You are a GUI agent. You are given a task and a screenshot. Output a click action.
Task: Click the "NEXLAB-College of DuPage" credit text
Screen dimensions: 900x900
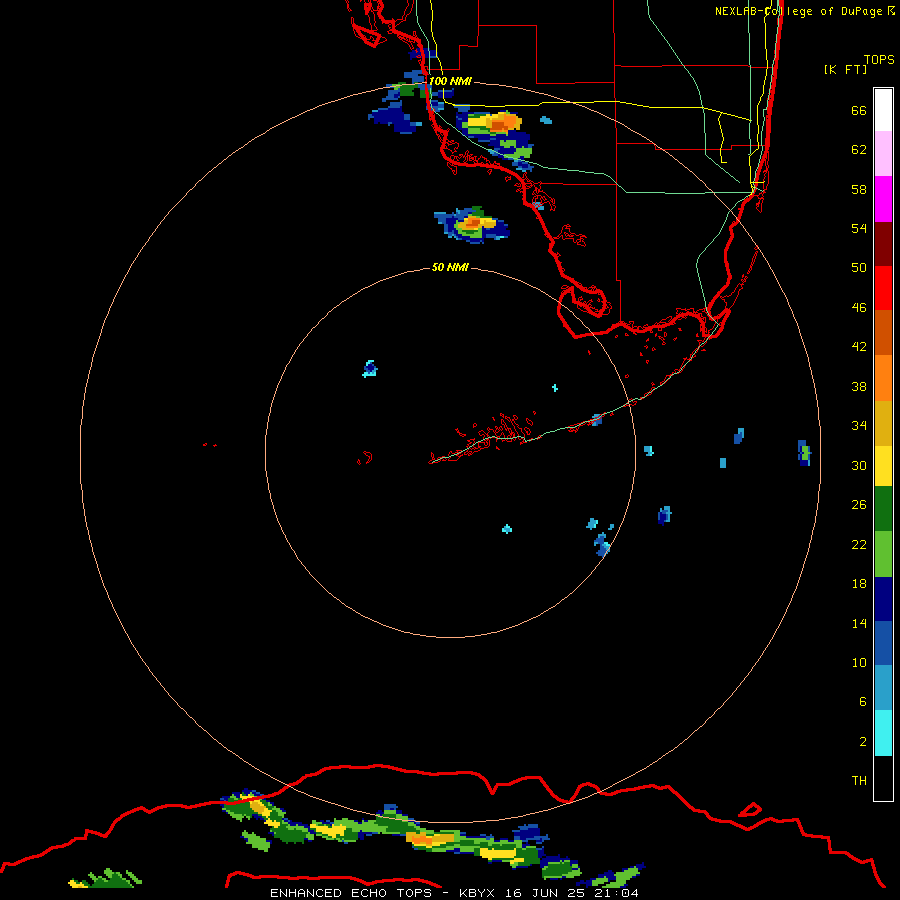pyautogui.click(x=800, y=11)
